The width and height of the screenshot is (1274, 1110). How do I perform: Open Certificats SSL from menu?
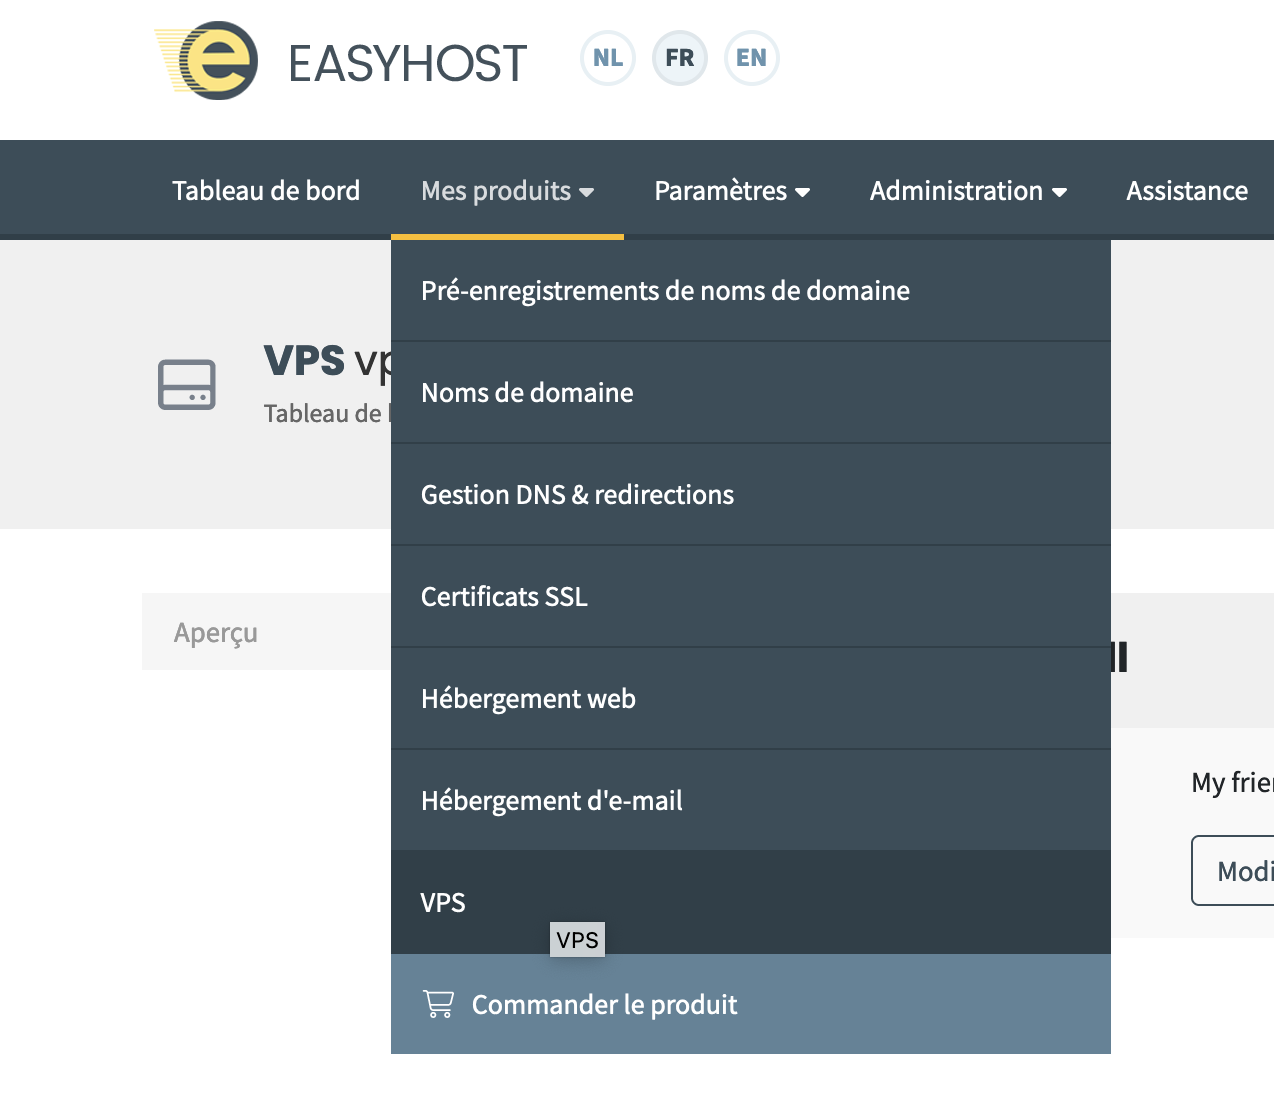click(x=504, y=597)
